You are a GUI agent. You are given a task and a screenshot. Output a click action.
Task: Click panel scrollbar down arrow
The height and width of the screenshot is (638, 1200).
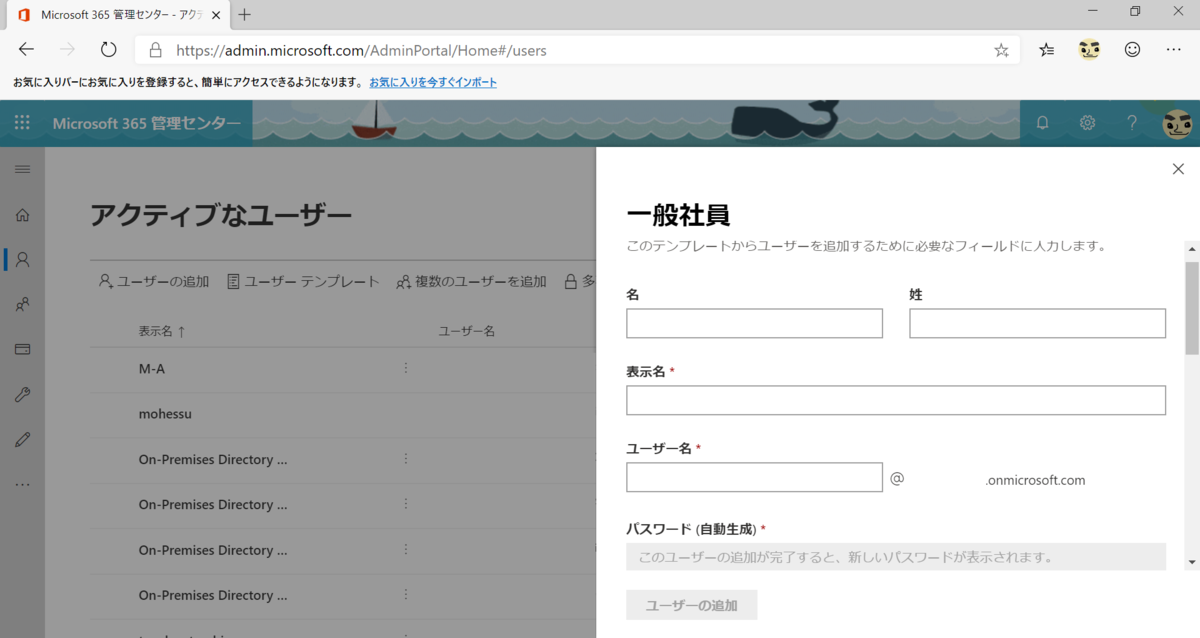tap(1192, 562)
